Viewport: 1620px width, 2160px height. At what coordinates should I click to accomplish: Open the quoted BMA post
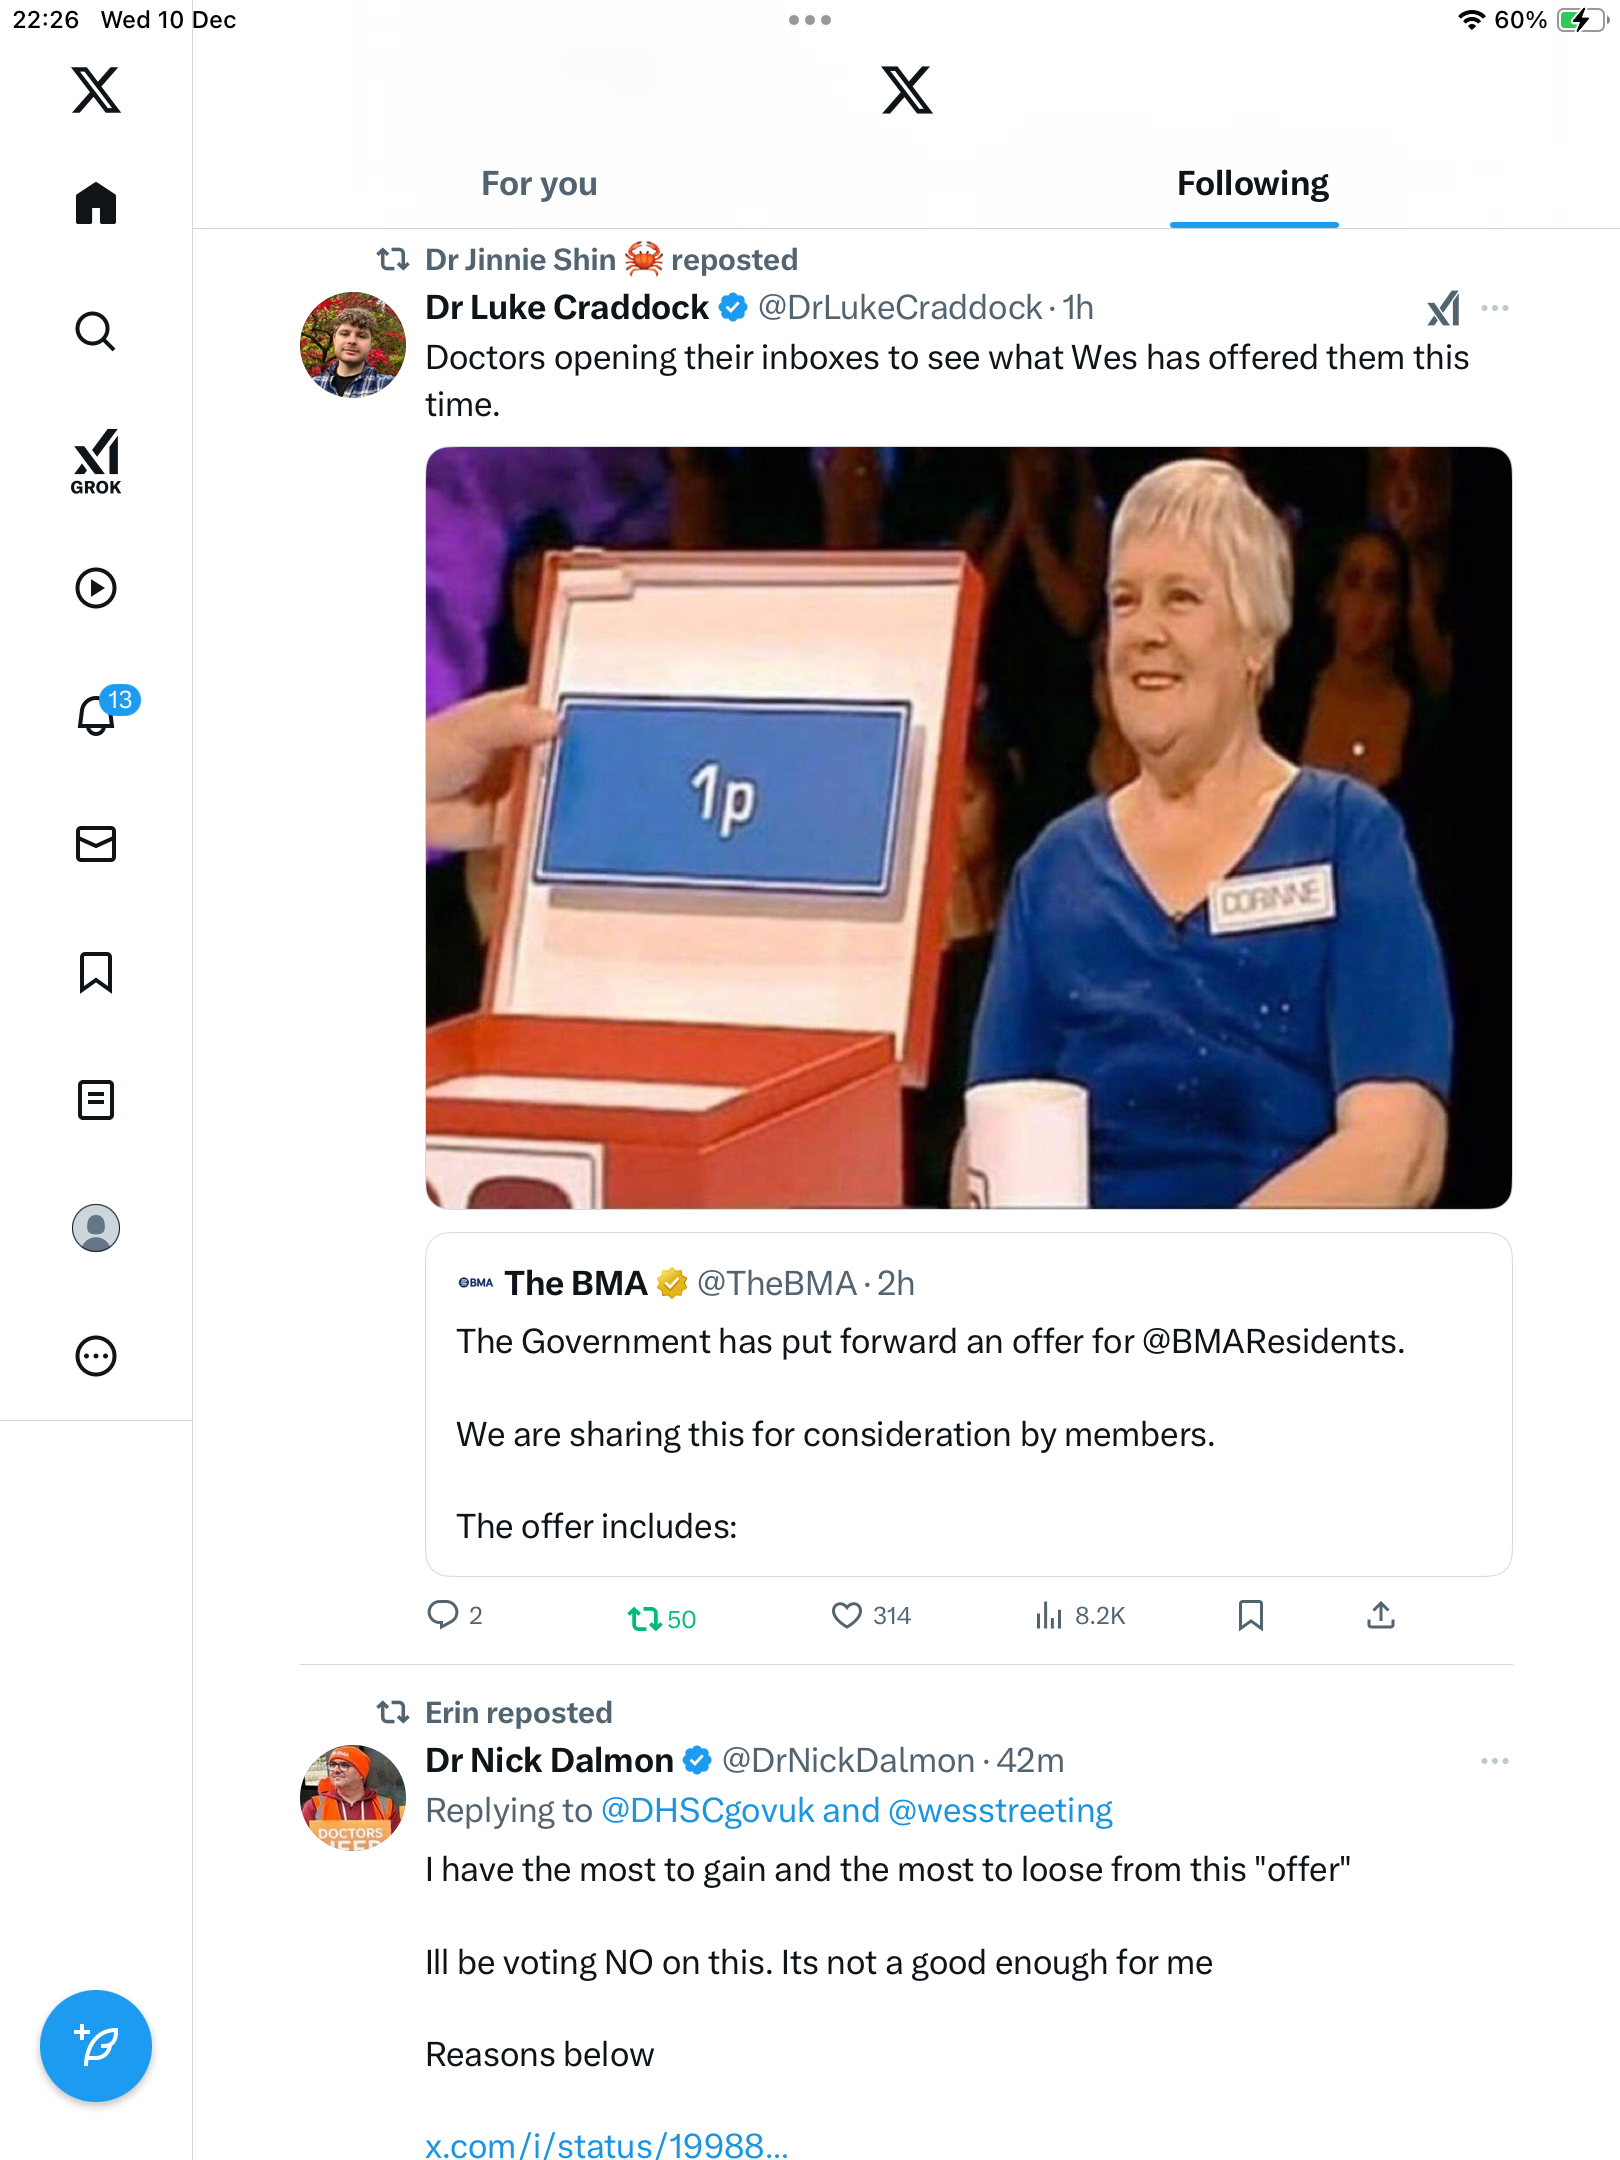[968, 1404]
